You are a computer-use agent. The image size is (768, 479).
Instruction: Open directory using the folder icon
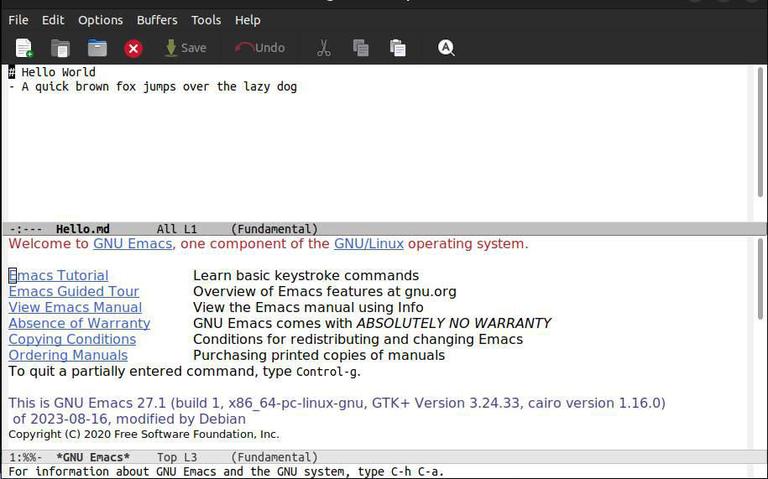[97, 48]
